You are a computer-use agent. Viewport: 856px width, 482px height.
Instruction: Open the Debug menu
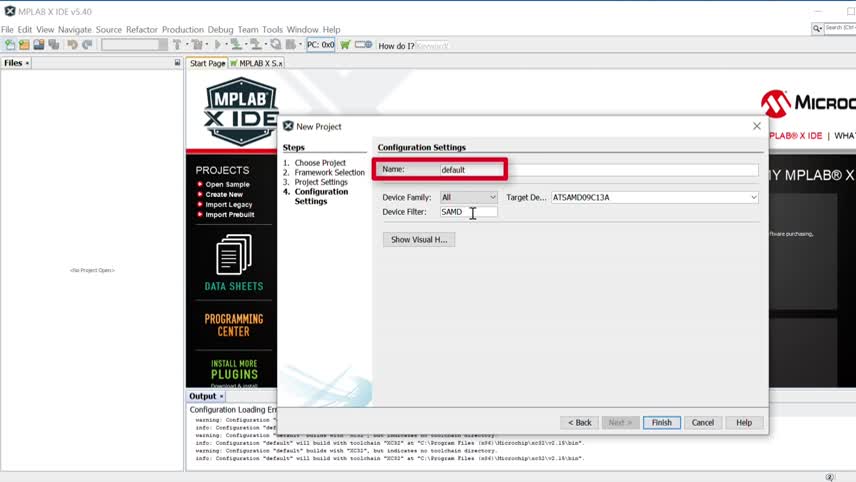tap(221, 29)
